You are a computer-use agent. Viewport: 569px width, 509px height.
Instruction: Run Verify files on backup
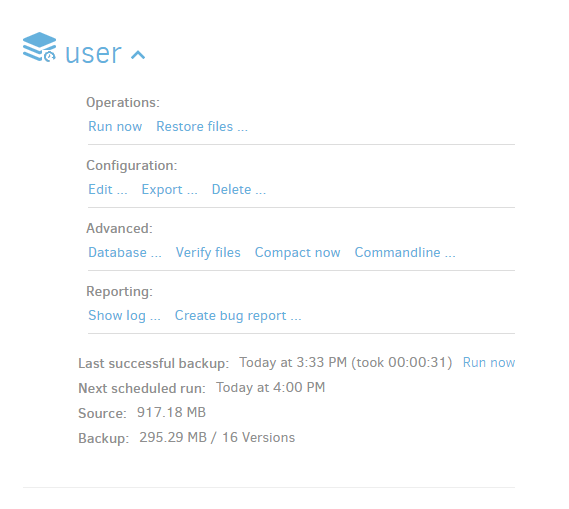point(208,253)
